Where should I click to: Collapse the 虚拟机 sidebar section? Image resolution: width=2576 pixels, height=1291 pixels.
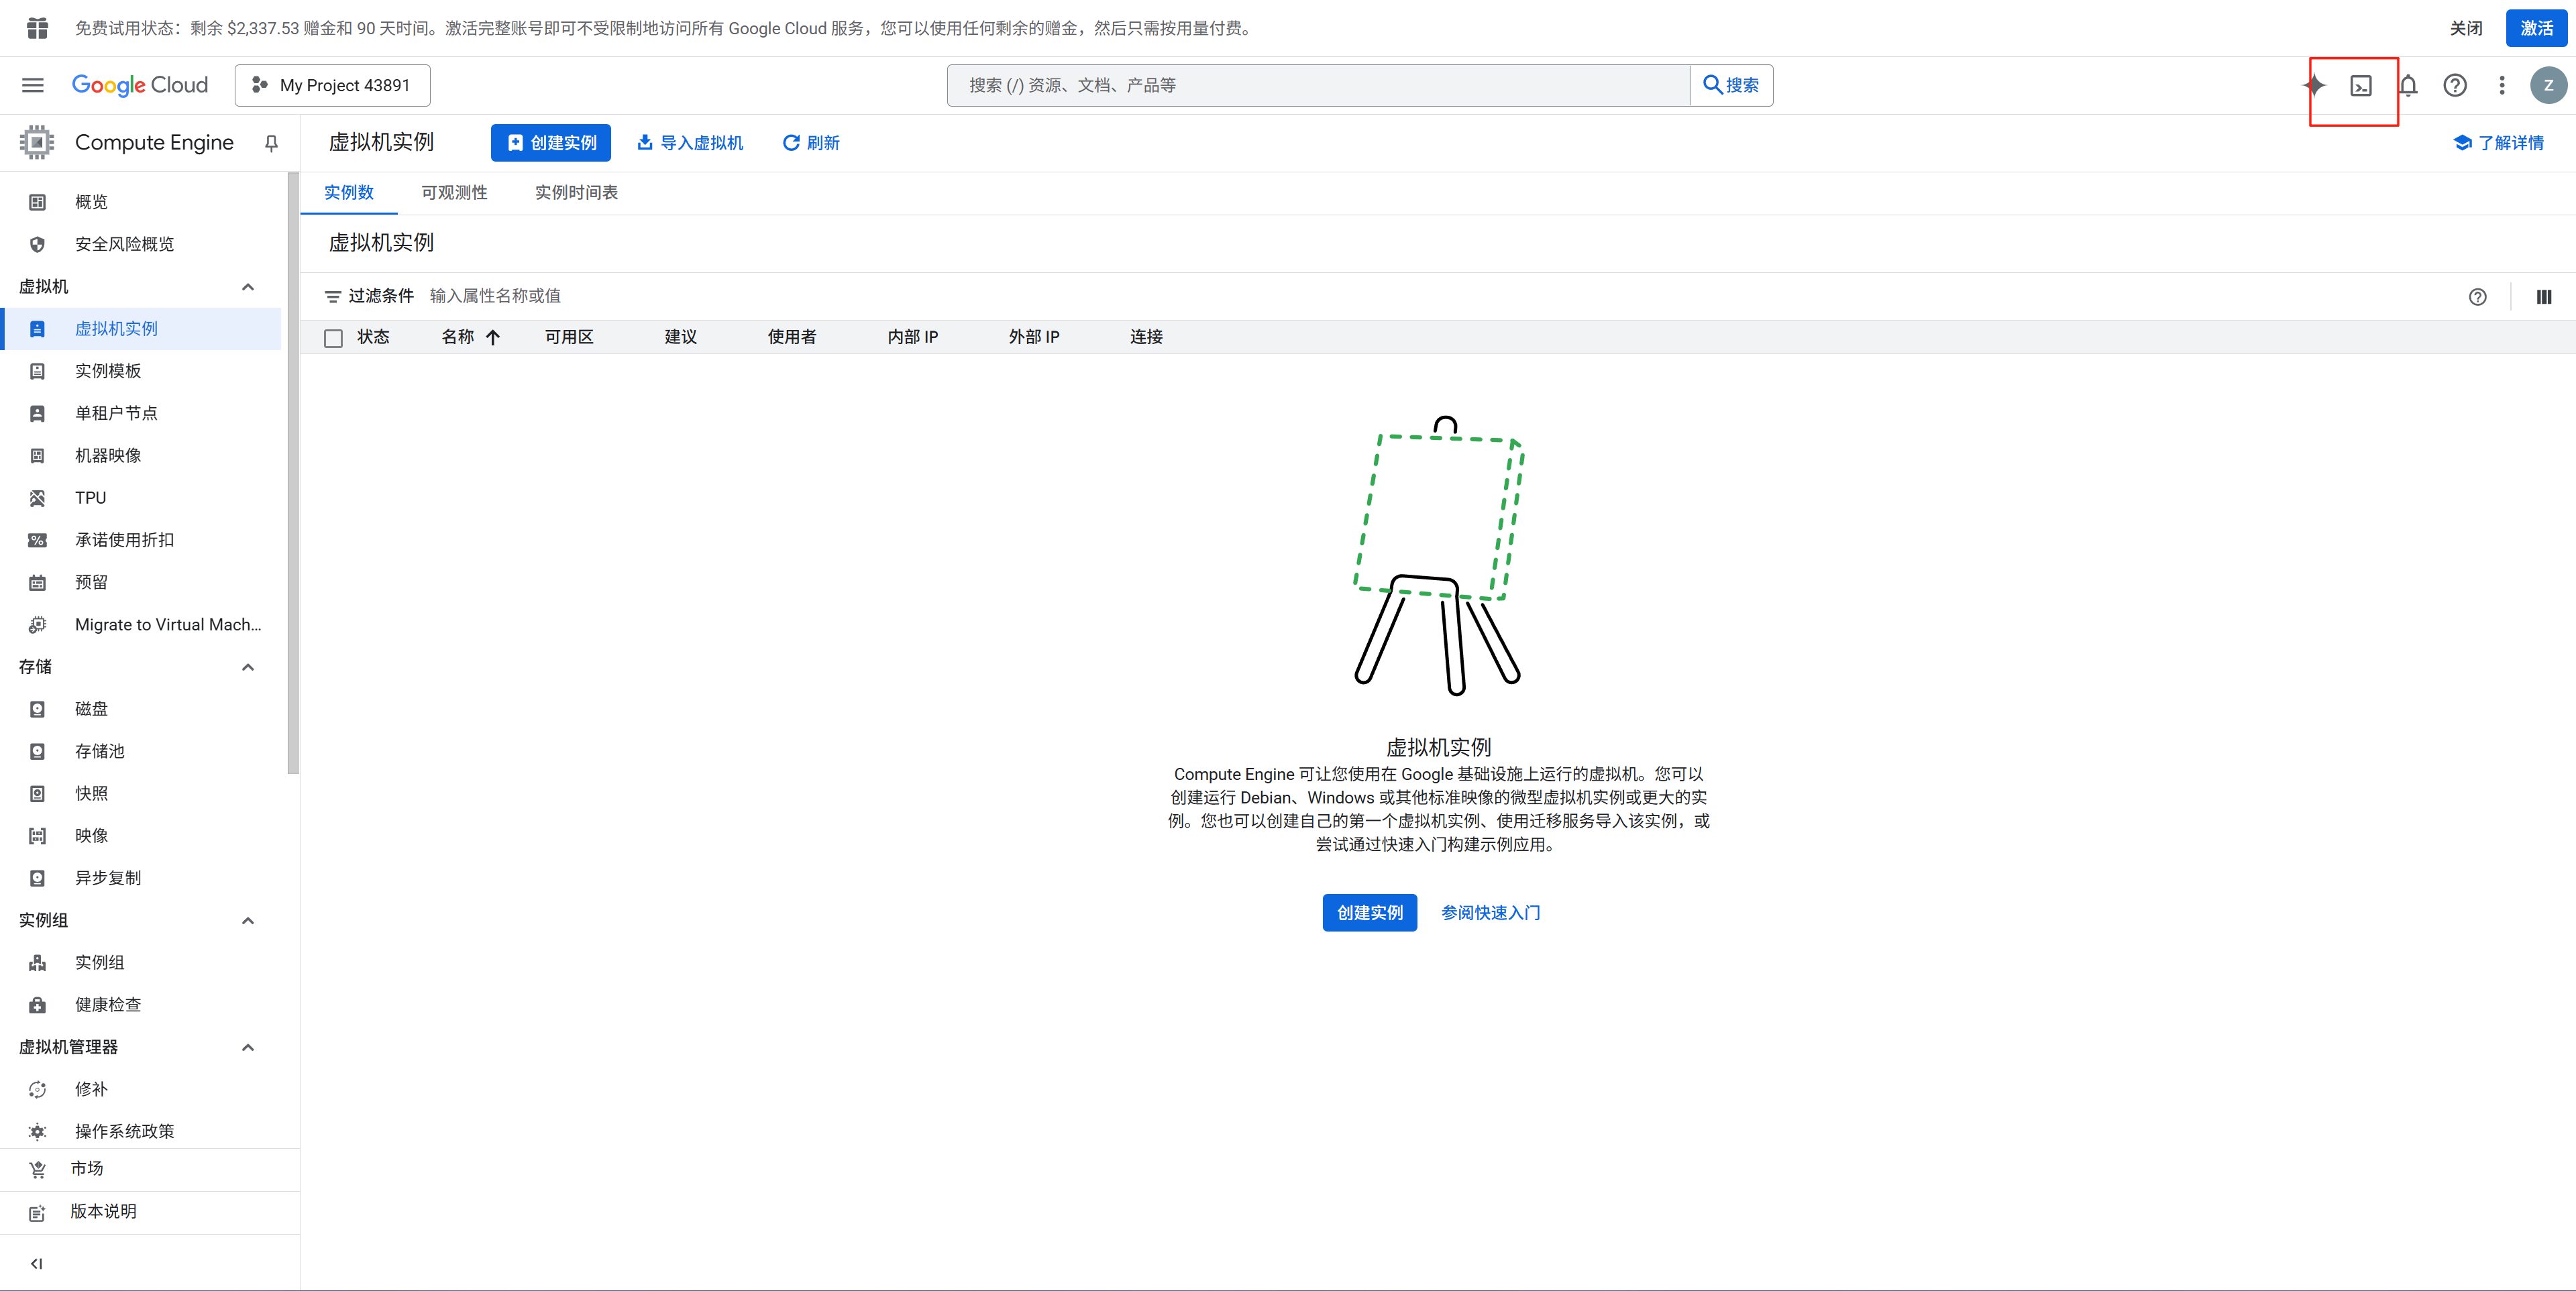click(x=248, y=287)
